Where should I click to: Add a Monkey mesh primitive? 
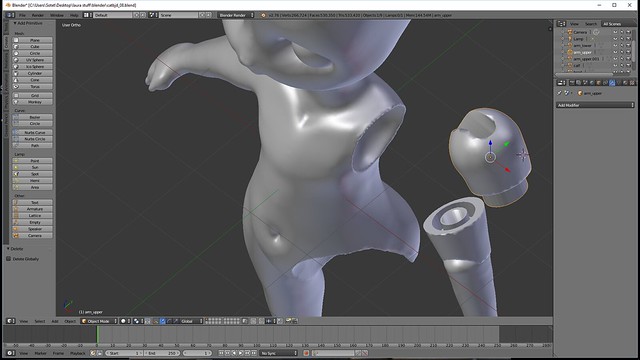click(32, 102)
